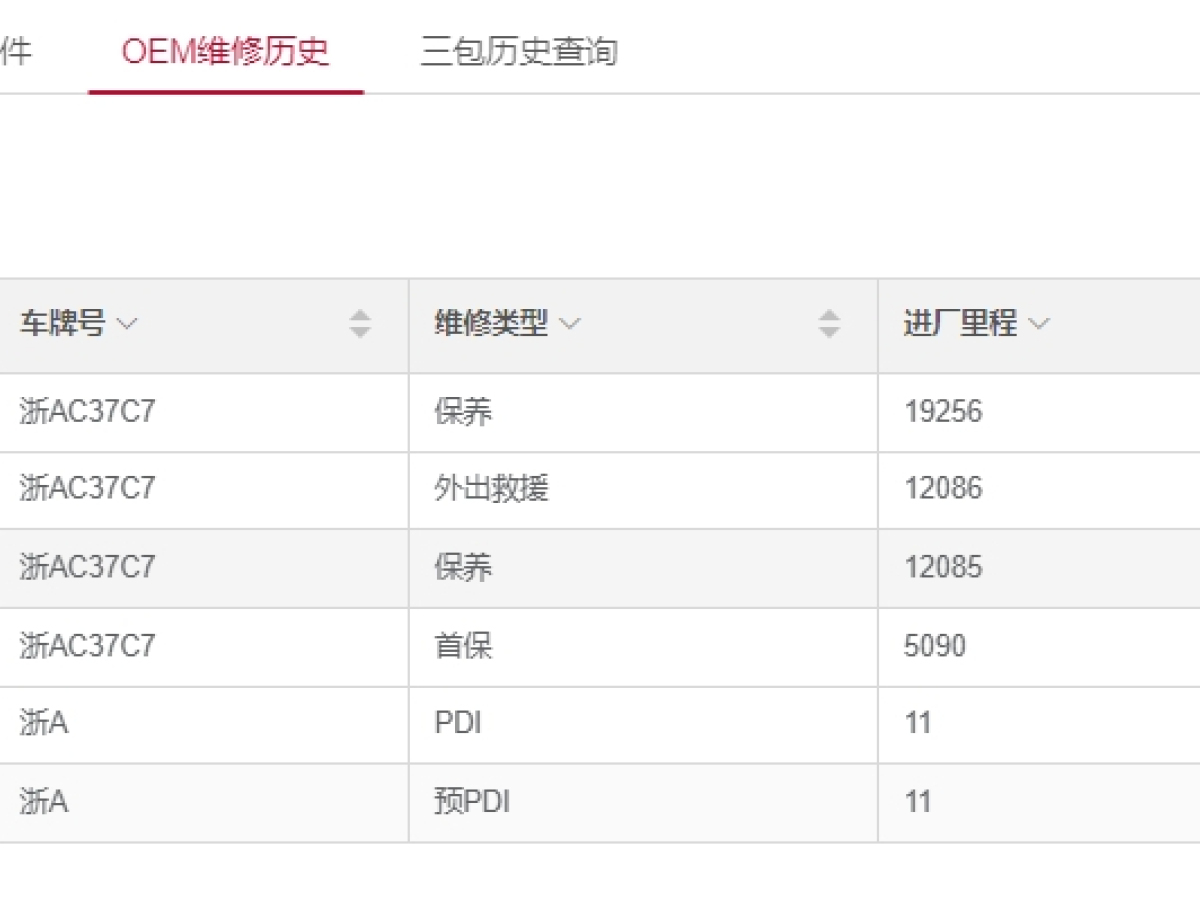Select the mileage cell showing 19256
The height and width of the screenshot is (900, 1200).
tap(943, 411)
